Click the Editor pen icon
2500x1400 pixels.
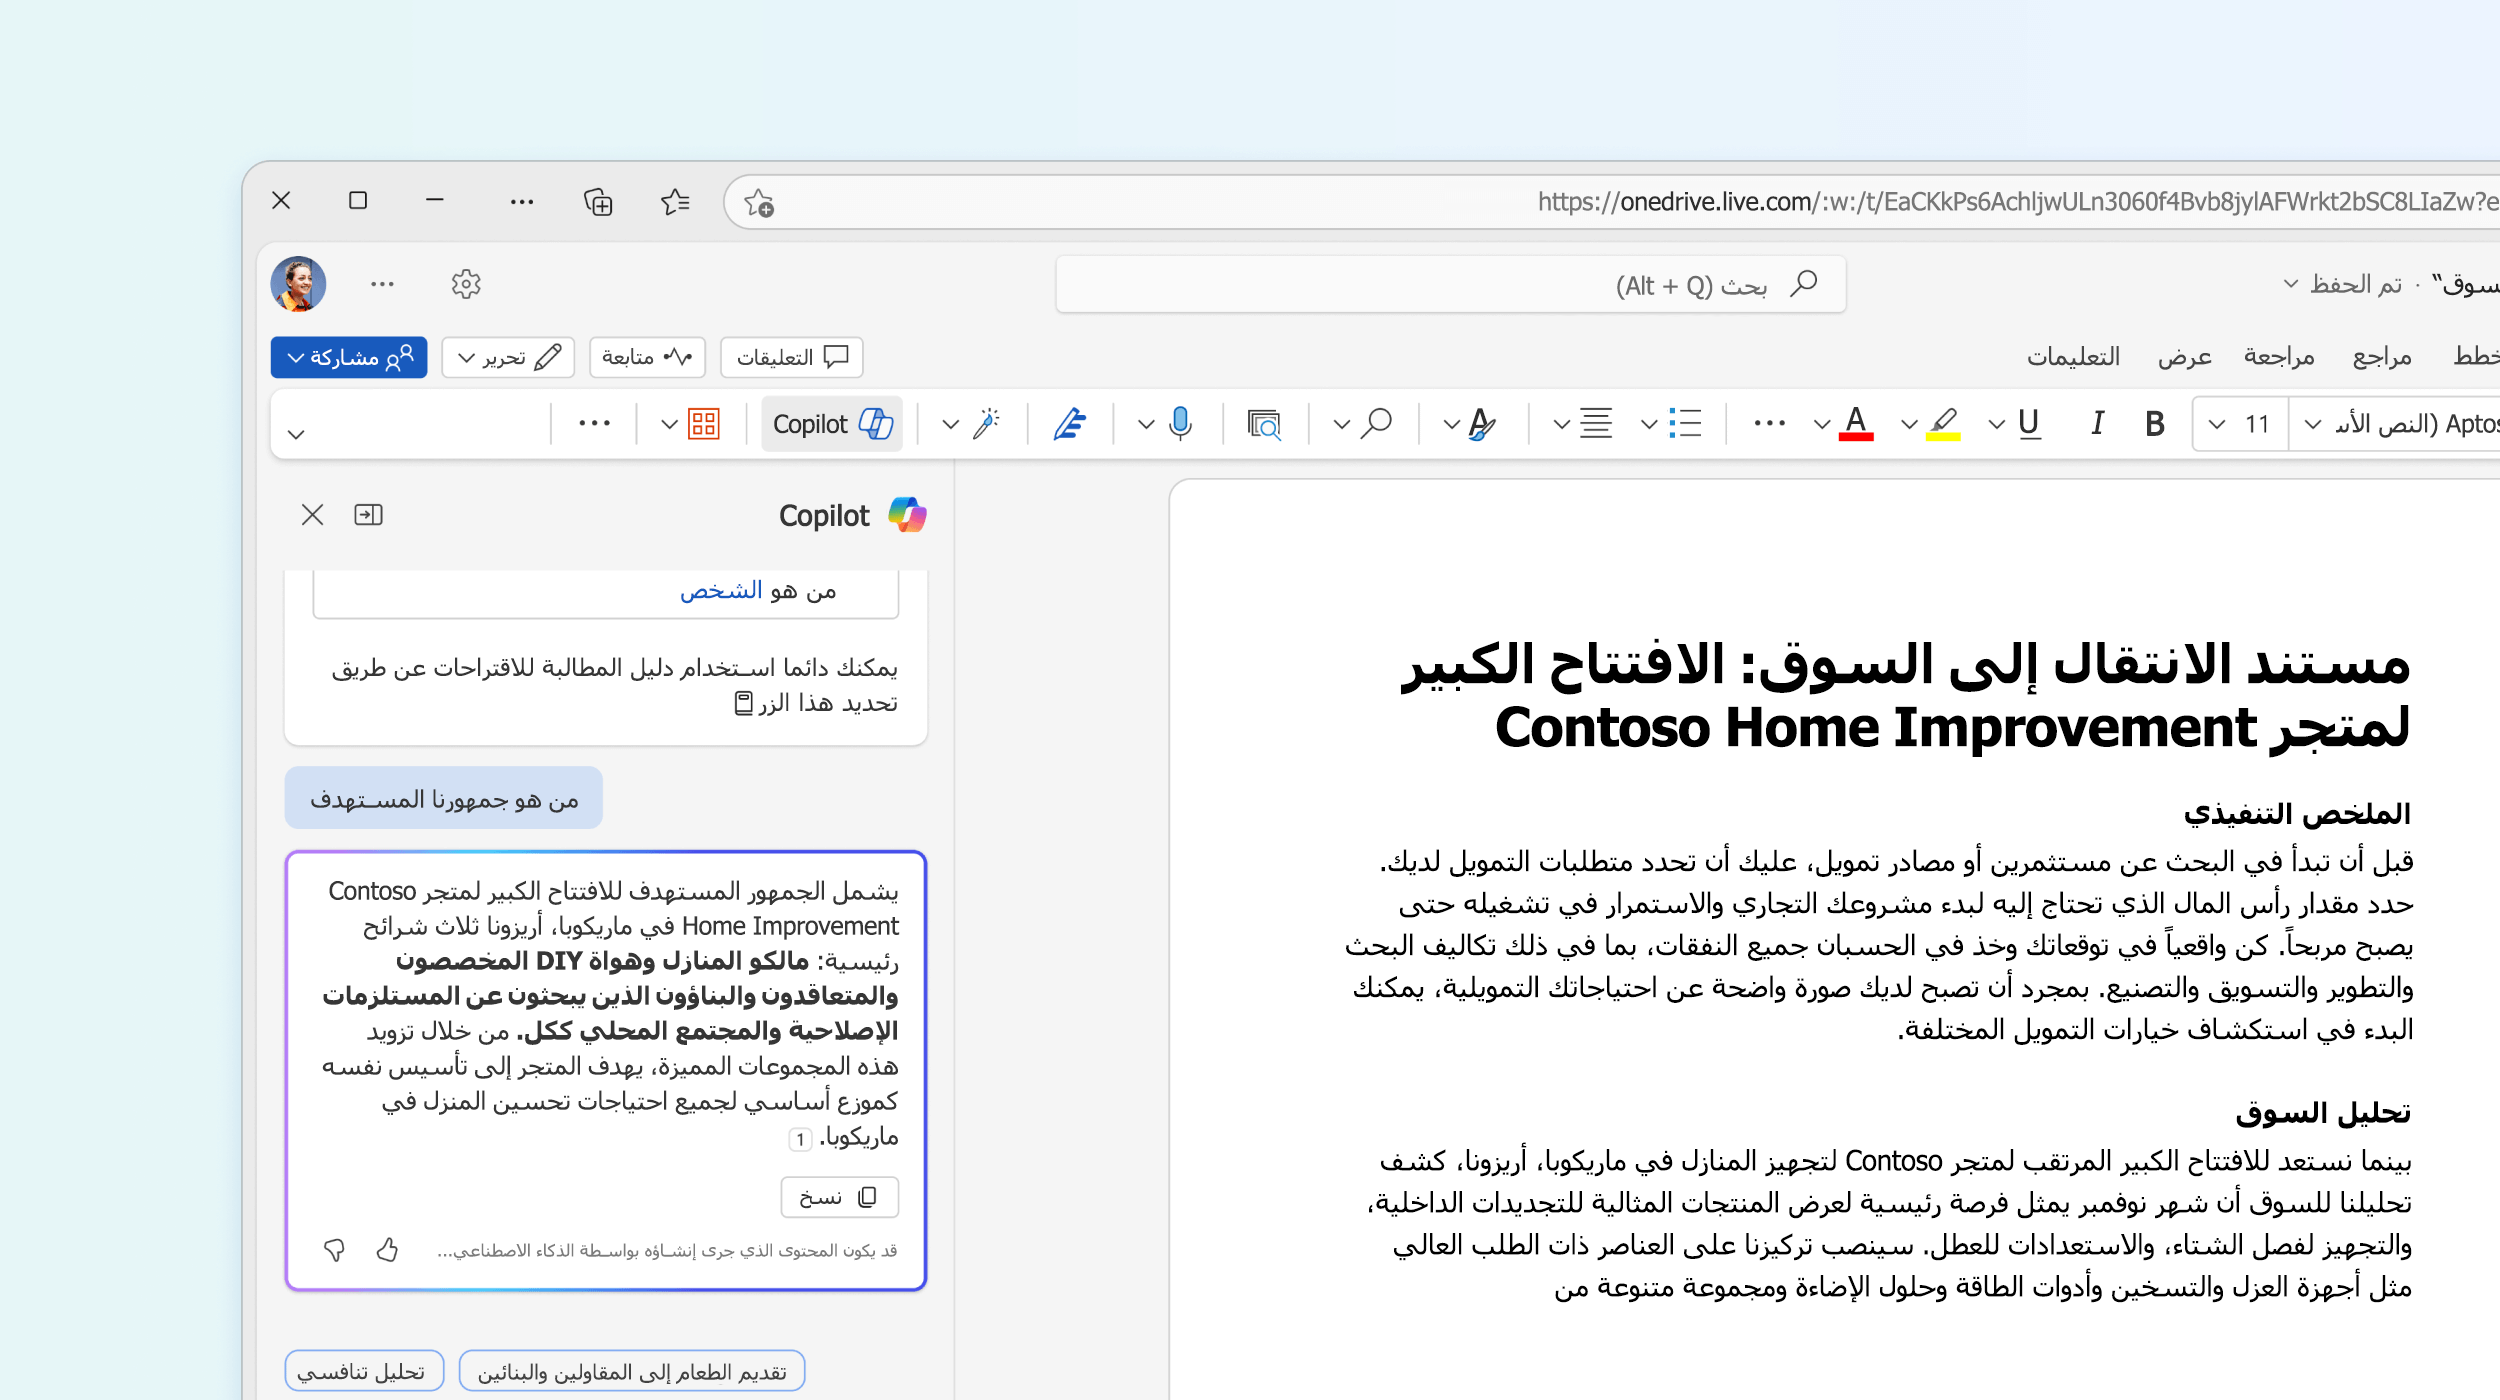pos(1070,424)
